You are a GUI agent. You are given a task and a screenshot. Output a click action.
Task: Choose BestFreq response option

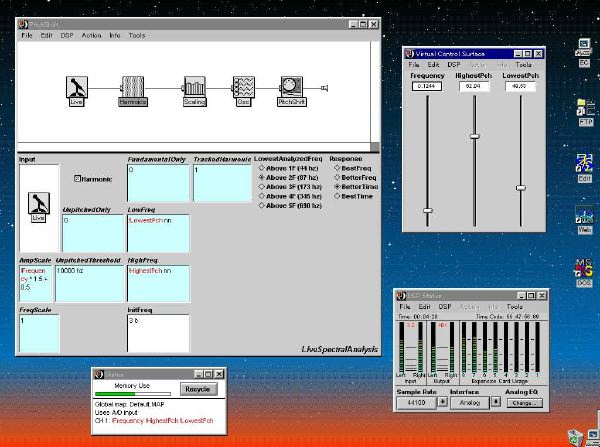pyautogui.click(x=335, y=168)
